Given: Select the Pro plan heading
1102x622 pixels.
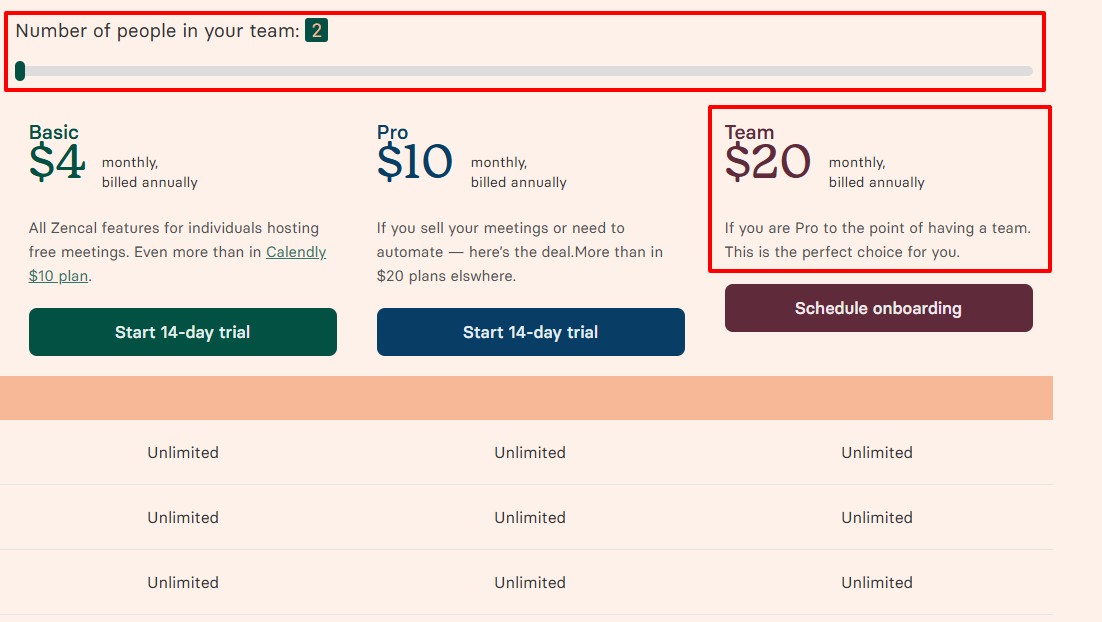Looking at the screenshot, I should (392, 131).
